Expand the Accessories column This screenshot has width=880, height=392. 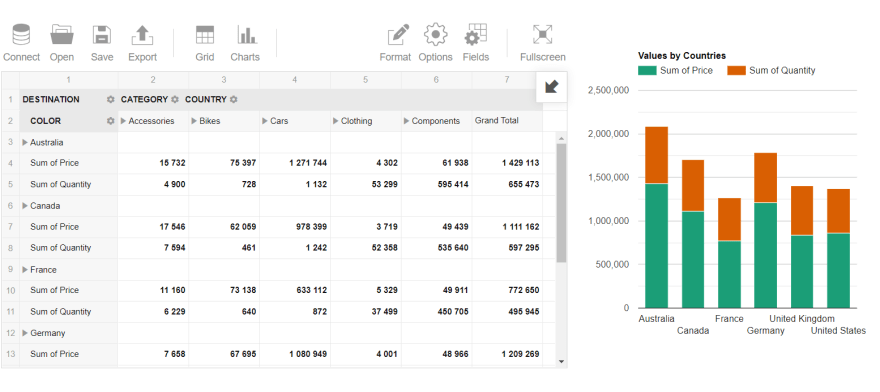pyautogui.click(x=123, y=121)
